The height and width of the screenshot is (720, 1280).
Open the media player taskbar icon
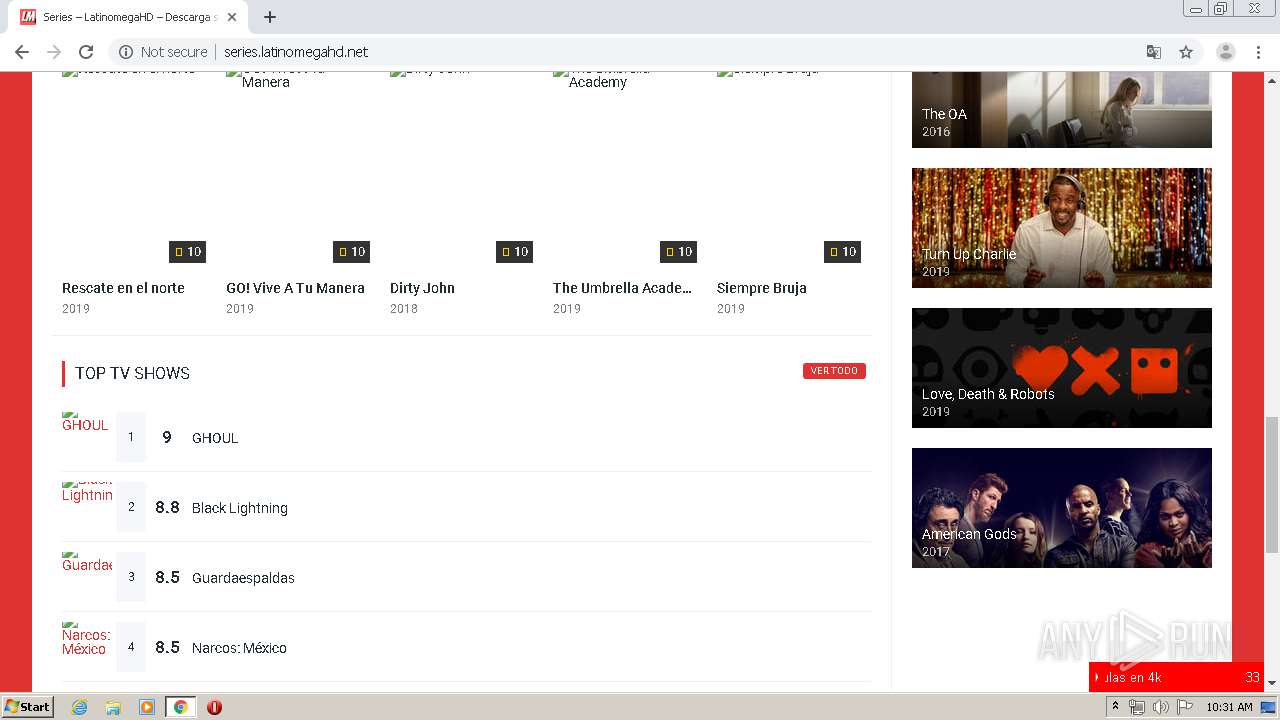click(147, 707)
